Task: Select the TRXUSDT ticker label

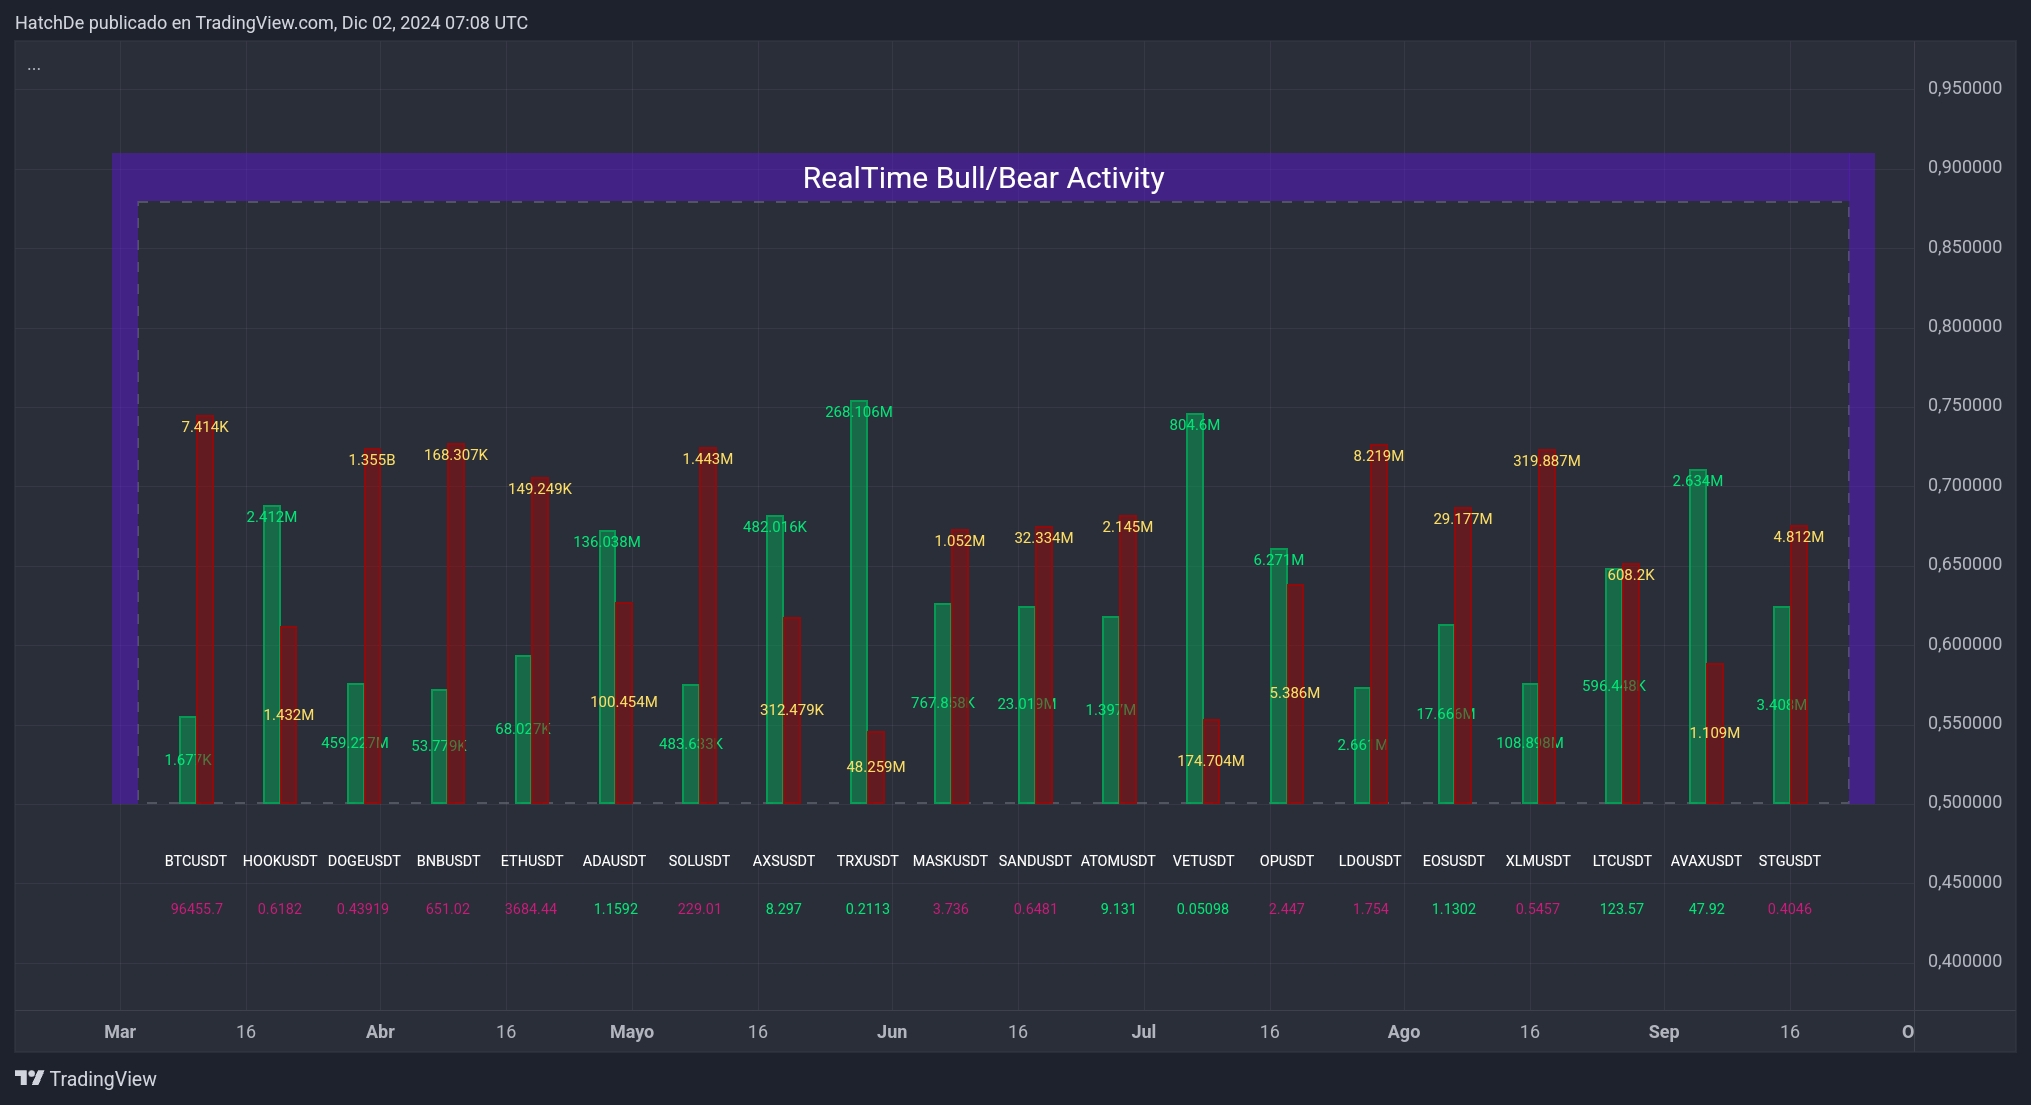Action: pyautogui.click(x=866, y=860)
